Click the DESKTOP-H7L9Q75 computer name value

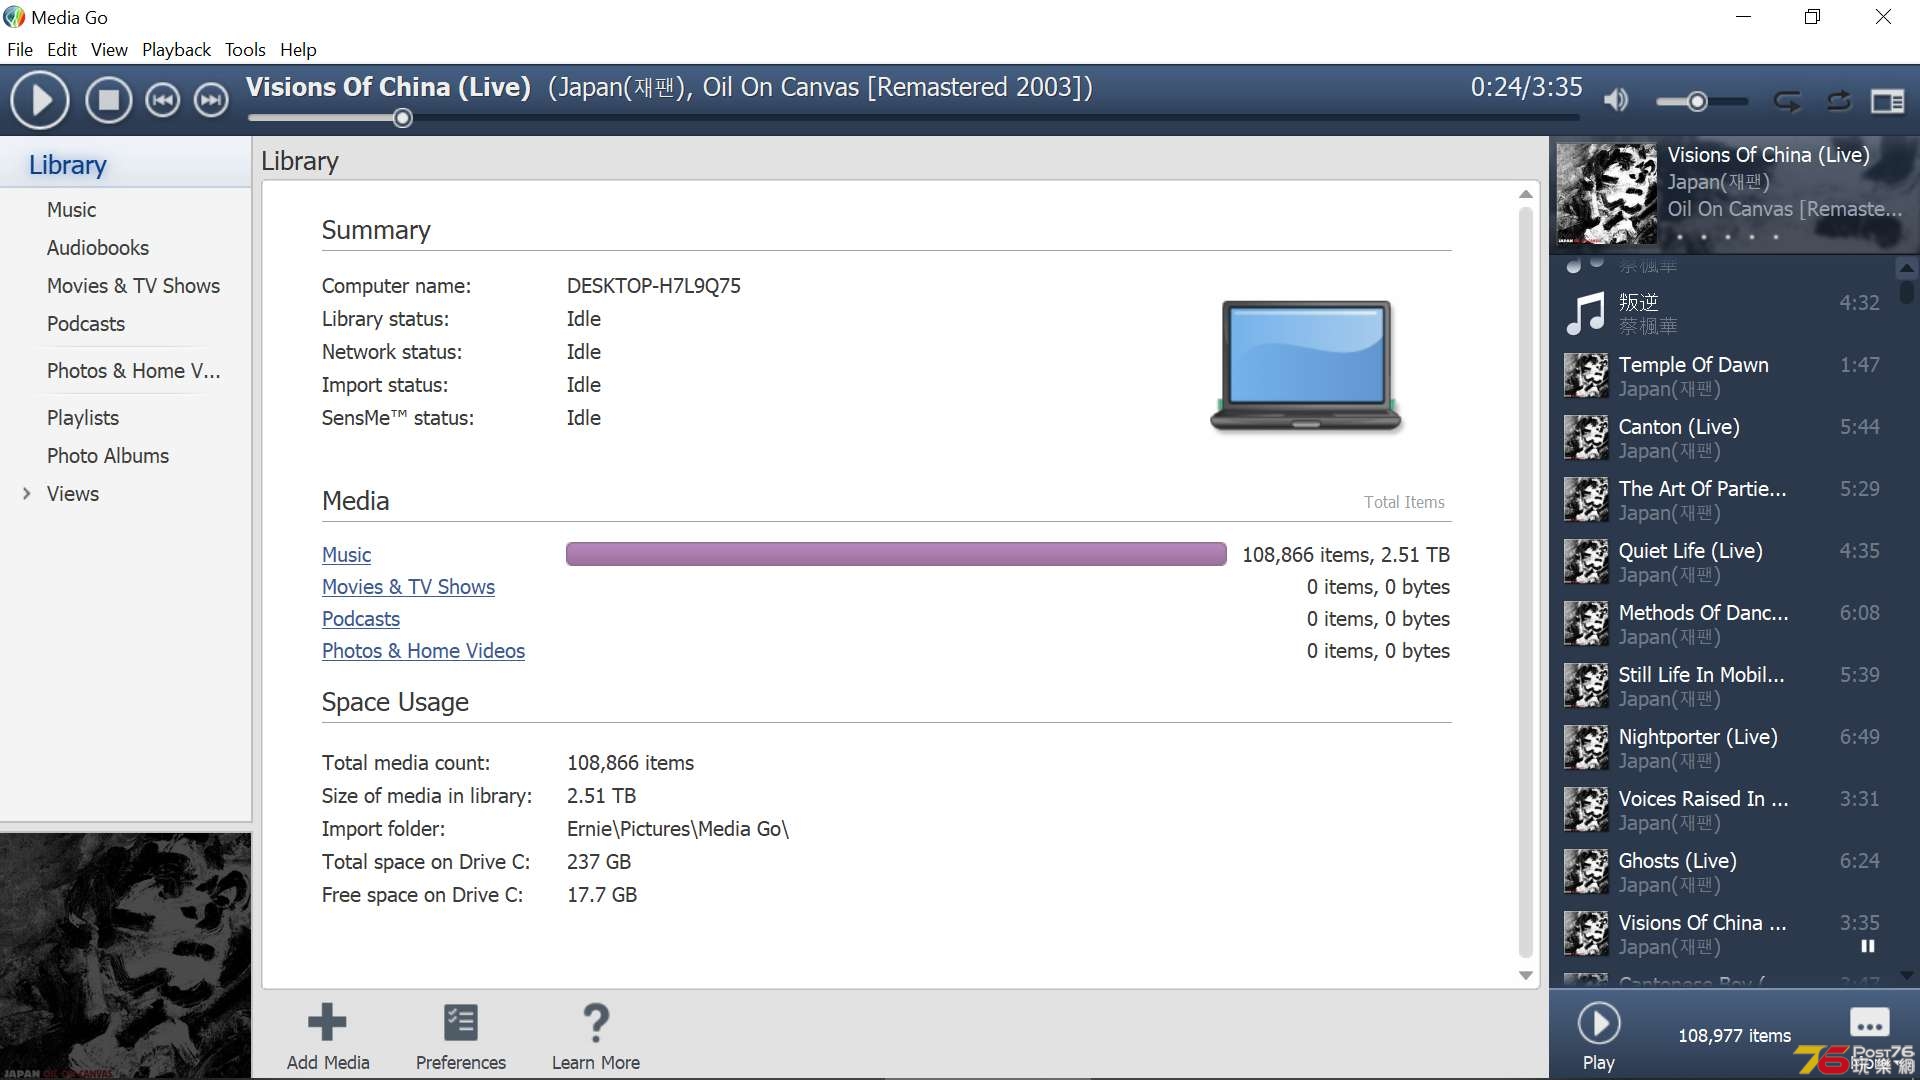[x=654, y=286]
